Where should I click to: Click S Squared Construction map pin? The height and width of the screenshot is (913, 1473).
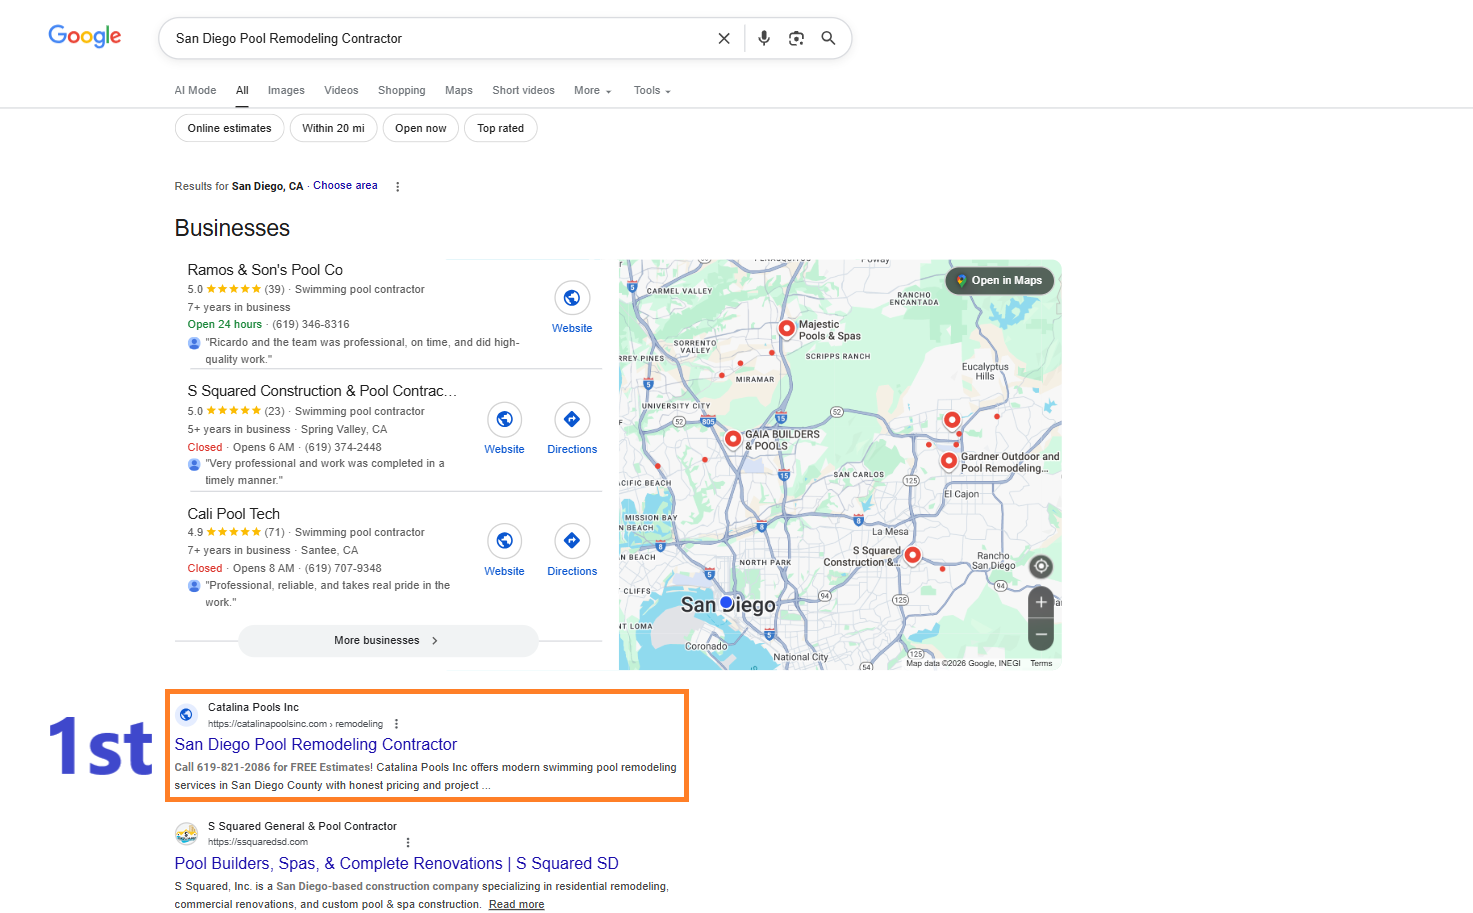tap(912, 554)
